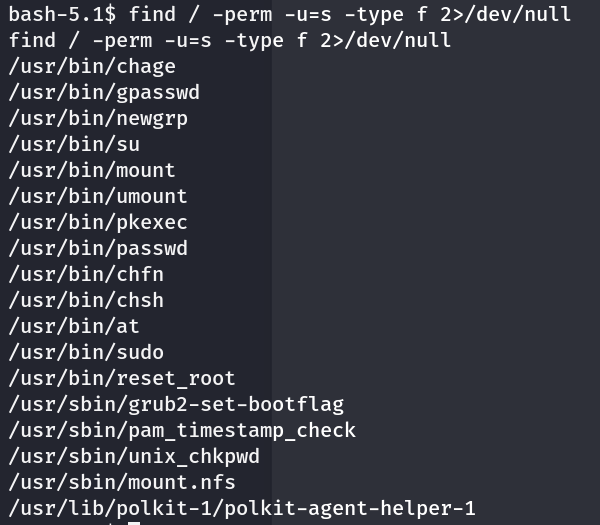Select the /usr/sbin/mount.nfs line
Image resolution: width=600 pixels, height=525 pixels.
[x=122, y=482]
